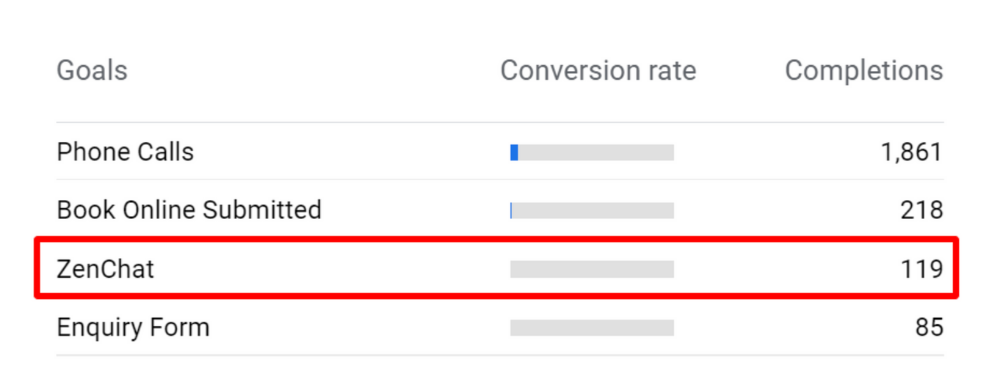This screenshot has height=374, width=1000.
Task: Click the Completions column header
Action: point(864,71)
